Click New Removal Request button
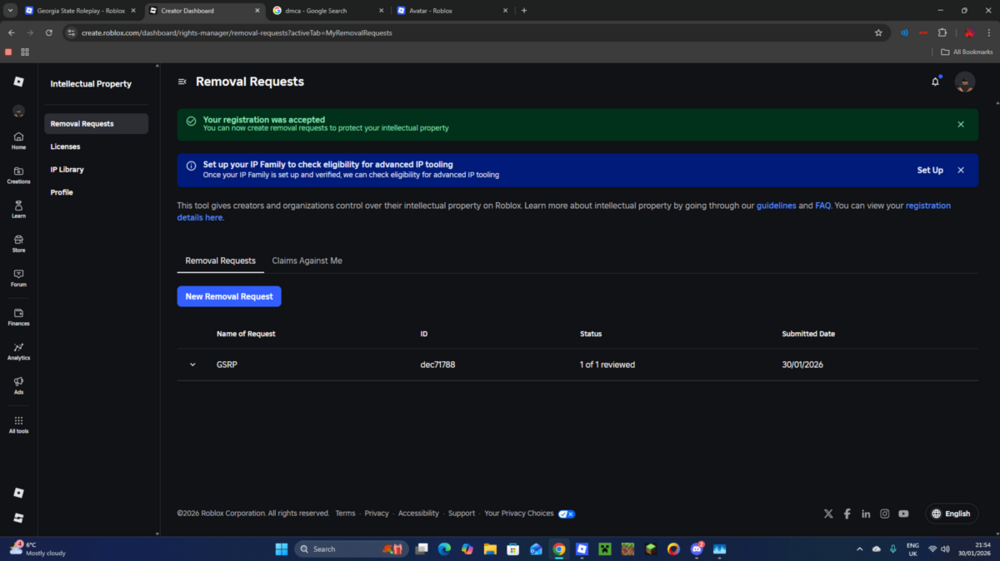The width and height of the screenshot is (1000, 561). click(x=229, y=296)
